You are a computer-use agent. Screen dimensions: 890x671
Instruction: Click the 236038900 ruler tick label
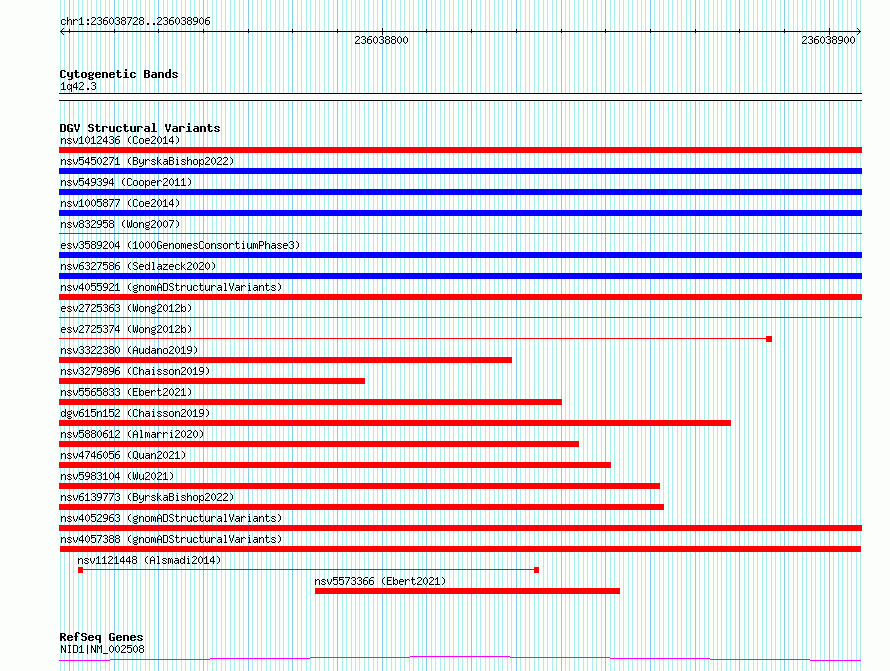click(x=828, y=40)
